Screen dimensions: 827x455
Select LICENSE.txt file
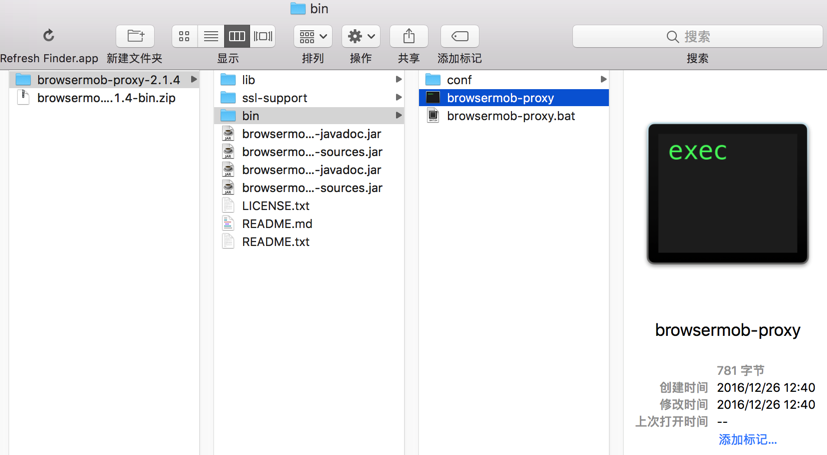pyautogui.click(x=309, y=205)
